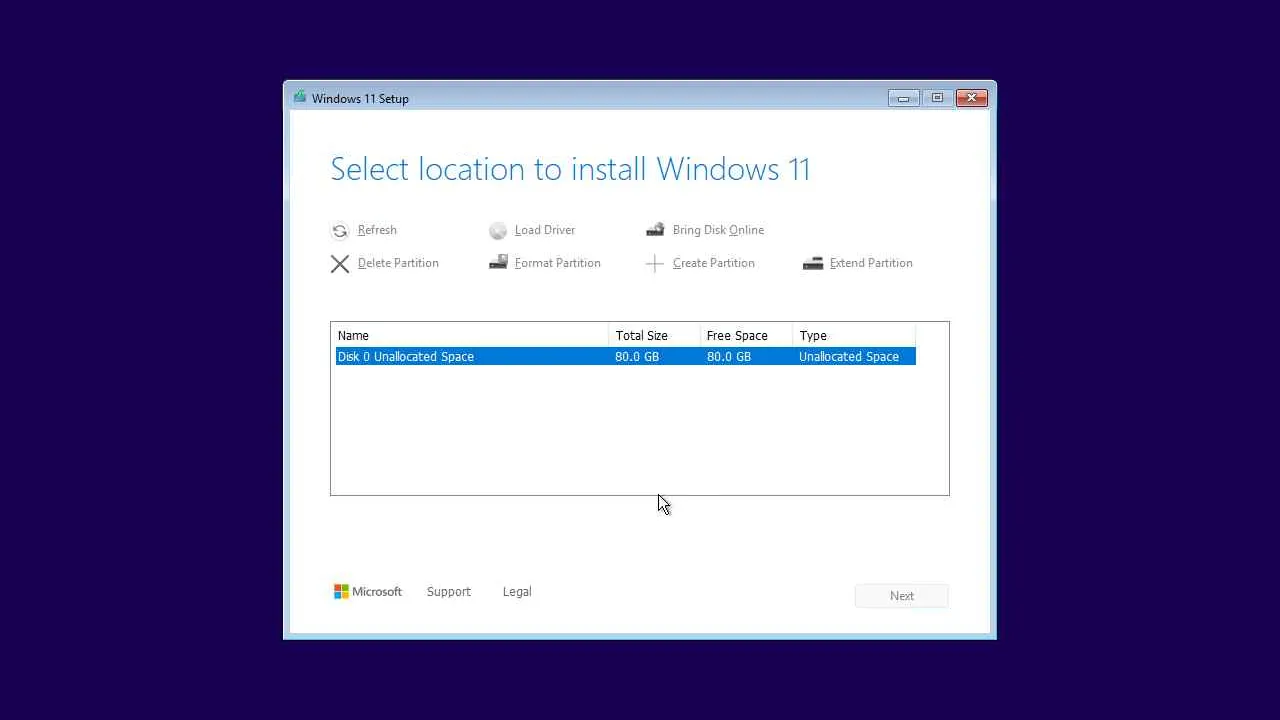Click the Free Space column header
Screen dimensions: 1280x720
(x=747, y=335)
